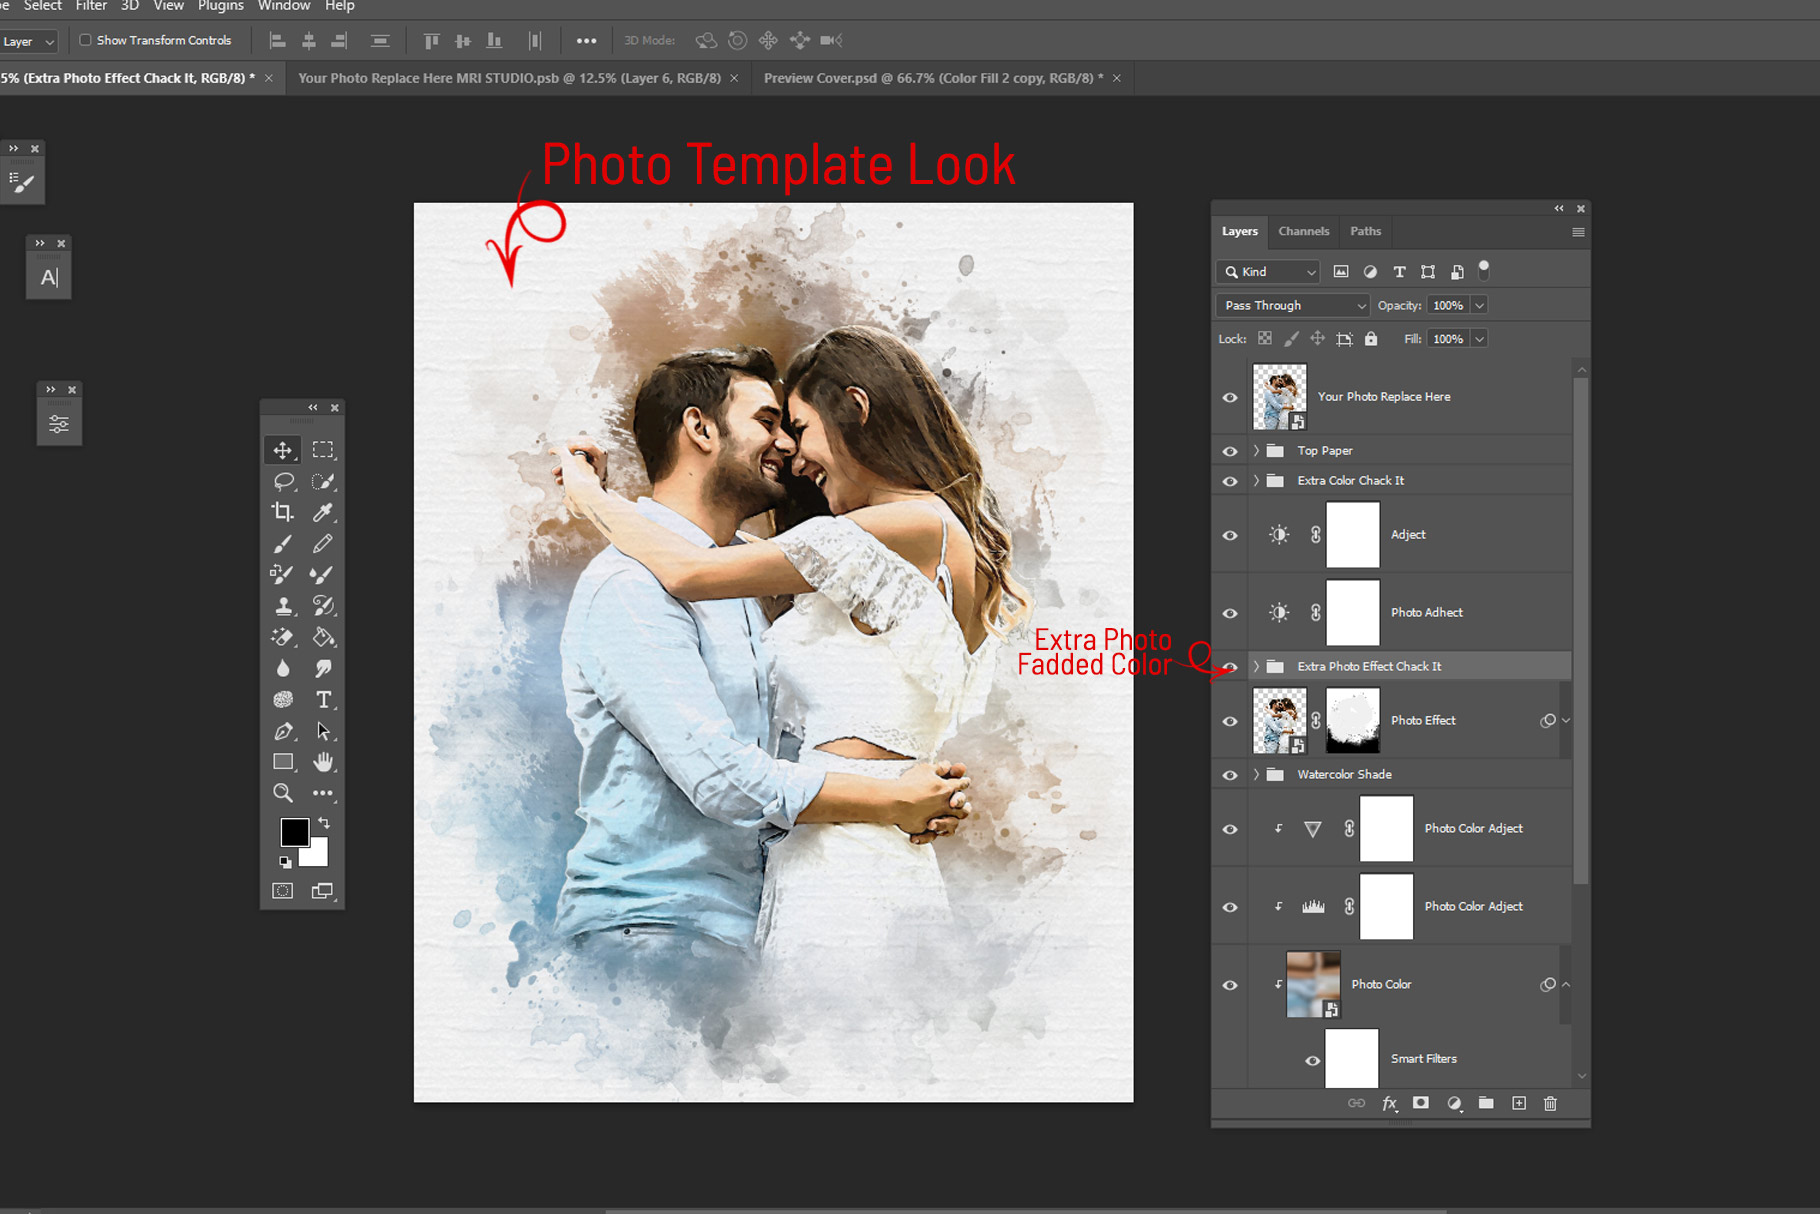Collapse Photo Color smart filters arrow
This screenshot has height=1214, width=1820.
click(x=1566, y=985)
